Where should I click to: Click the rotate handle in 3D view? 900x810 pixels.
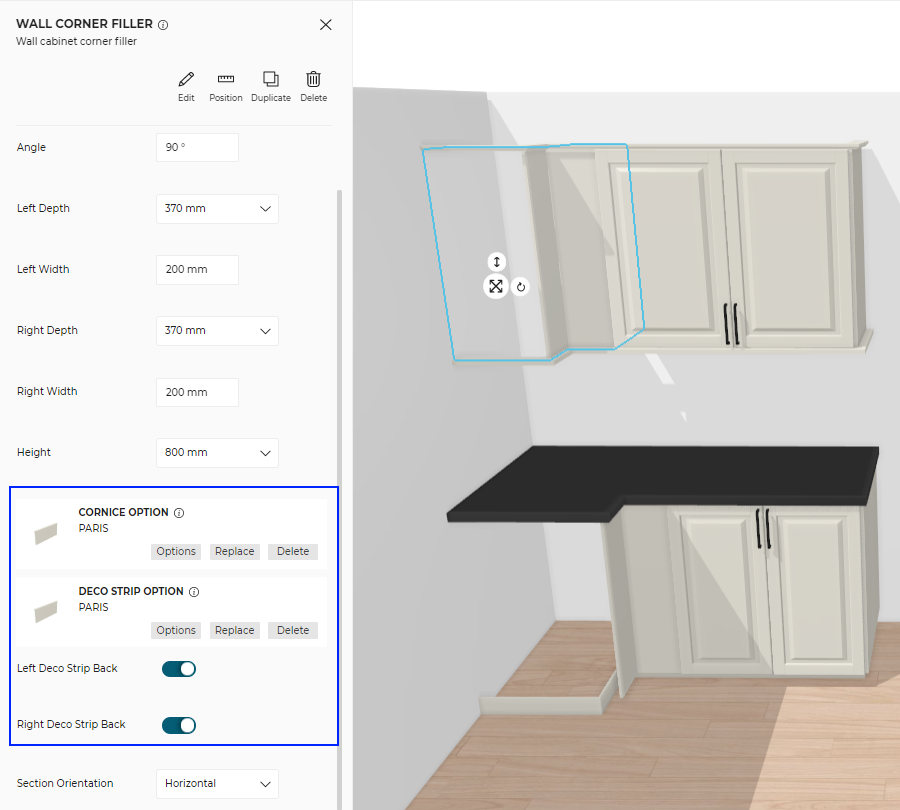[x=520, y=287]
